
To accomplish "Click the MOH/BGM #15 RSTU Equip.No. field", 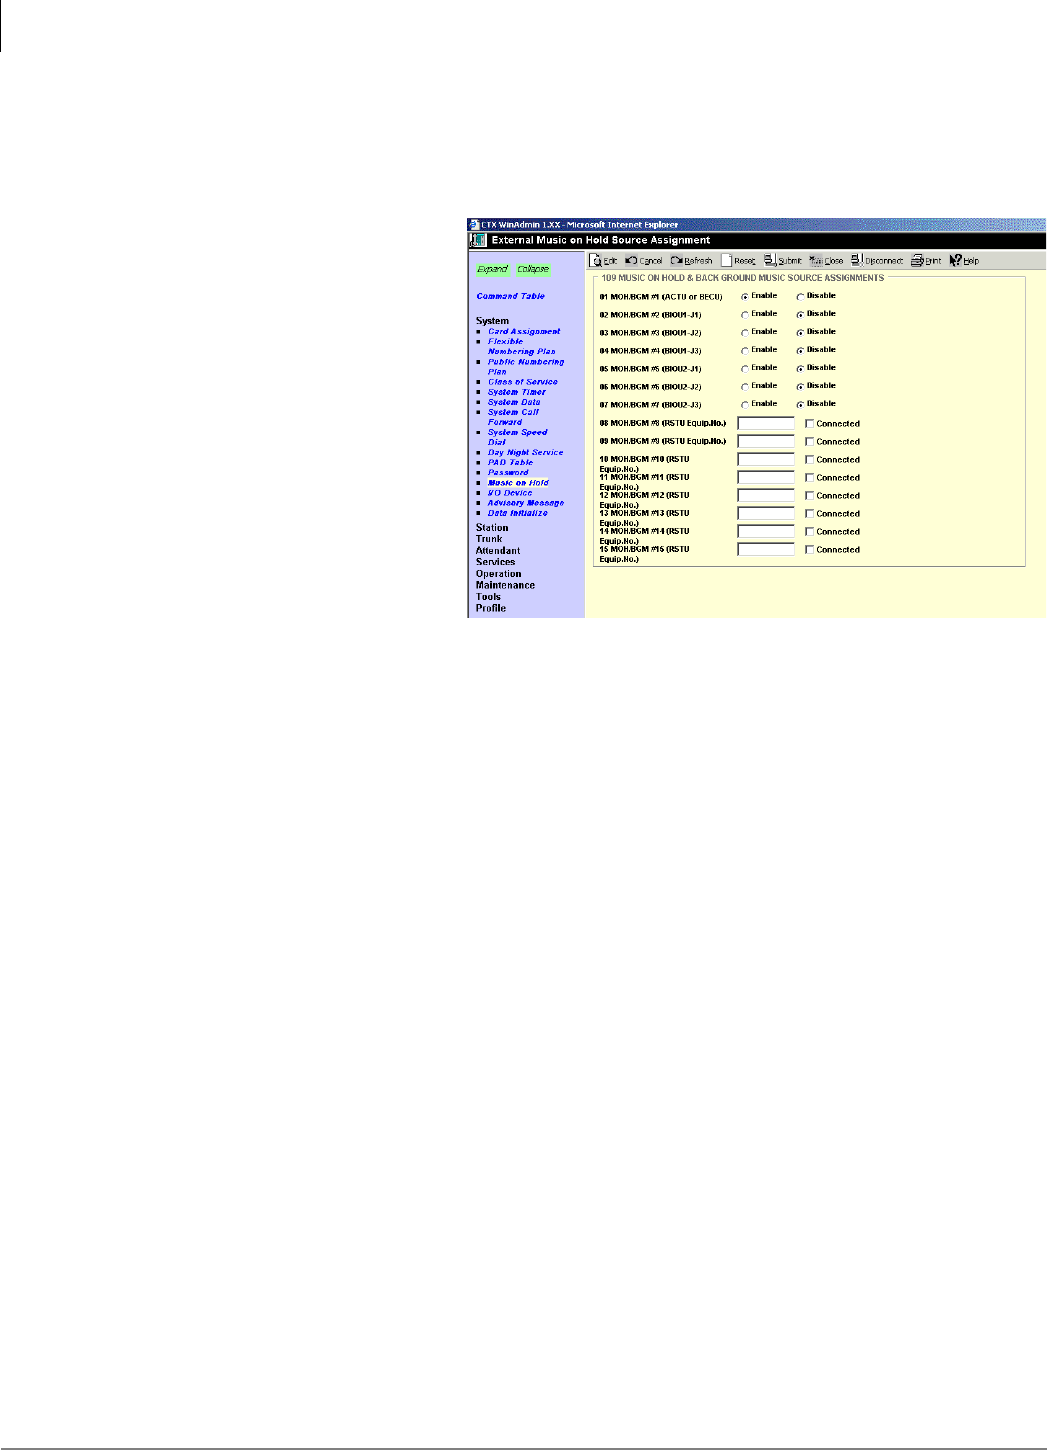I will 766,549.
